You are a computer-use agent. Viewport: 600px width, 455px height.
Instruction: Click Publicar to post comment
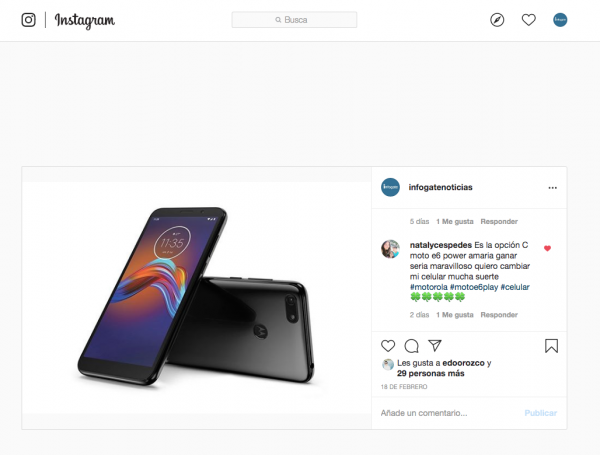540,413
